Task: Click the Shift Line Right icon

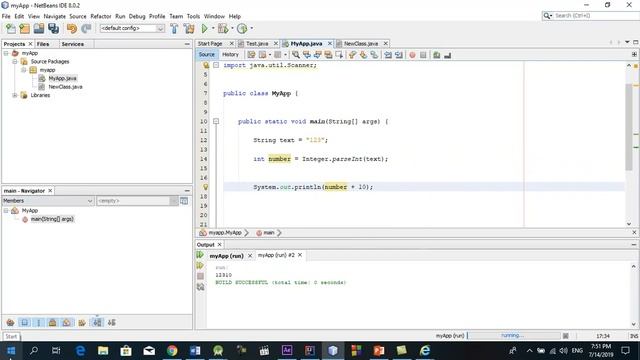Action: (x=399, y=55)
